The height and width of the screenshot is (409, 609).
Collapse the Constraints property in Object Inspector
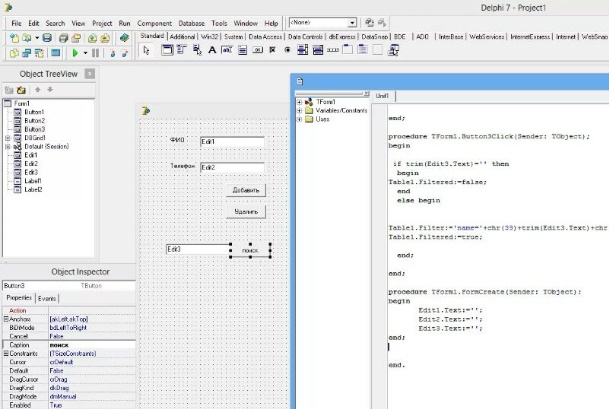tap(6, 353)
